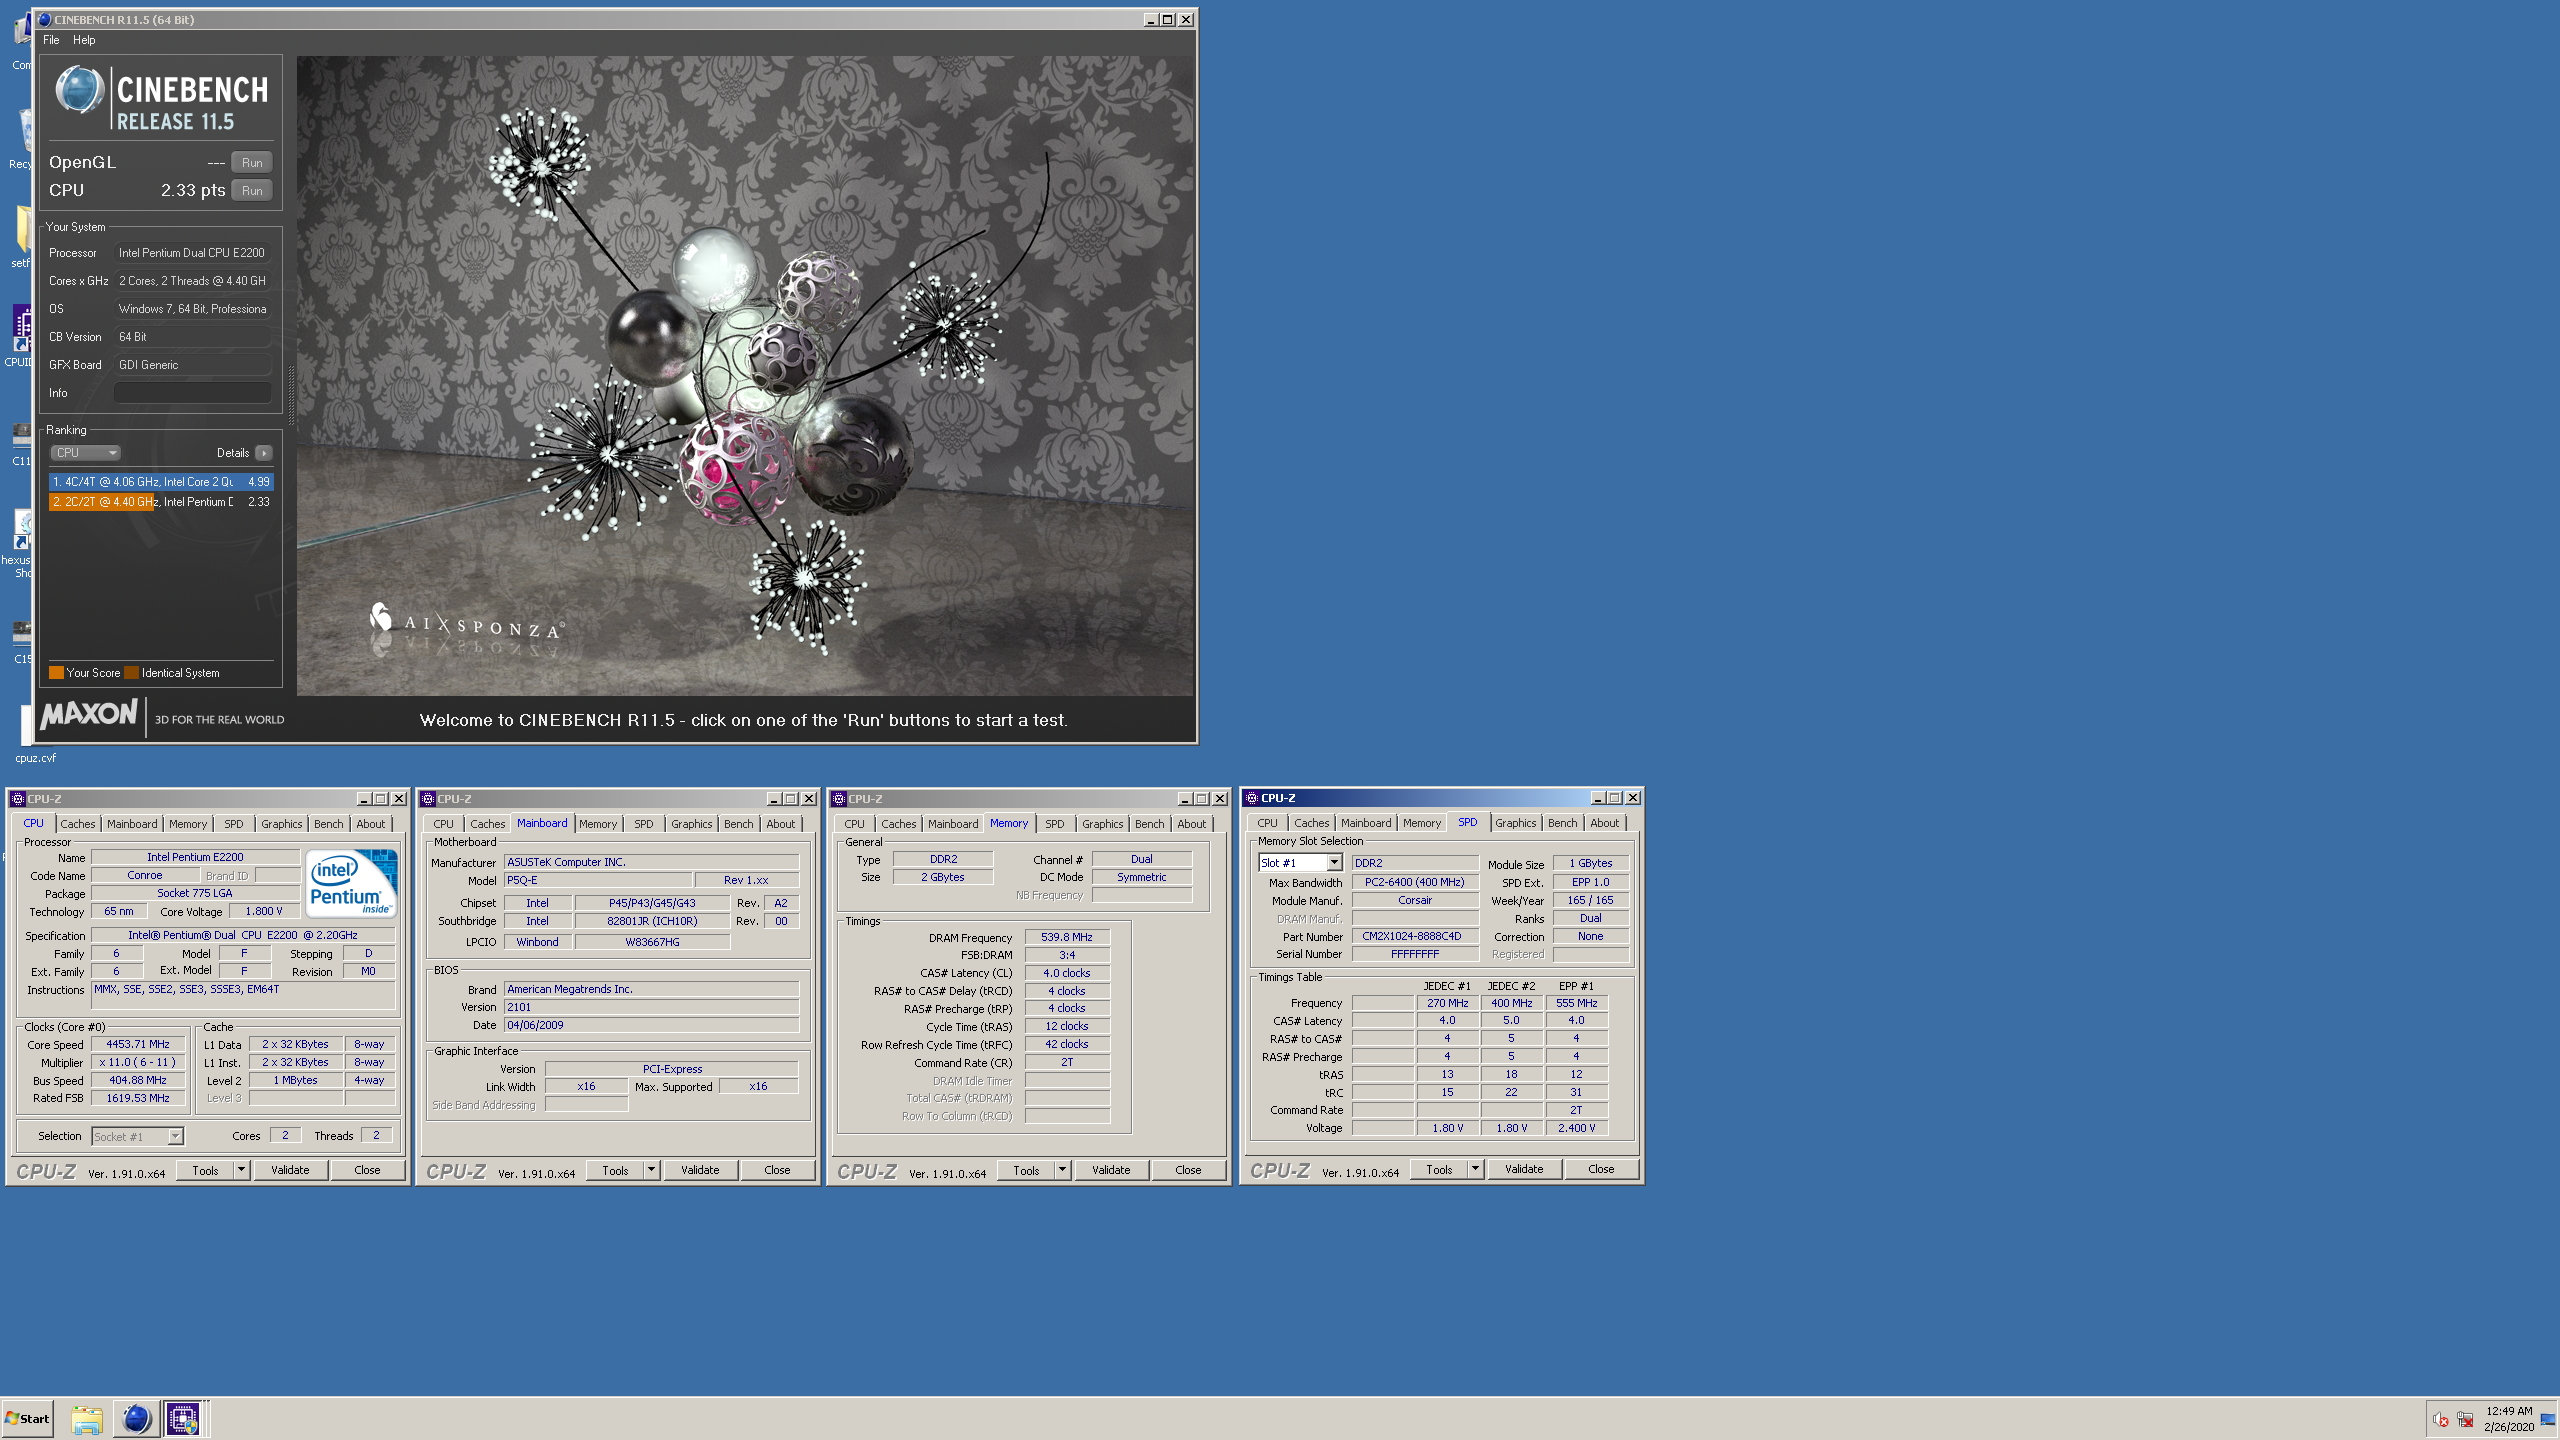Click the empty Info field in Cinebench
This screenshot has height=1440, width=2560.
pyautogui.click(x=192, y=393)
